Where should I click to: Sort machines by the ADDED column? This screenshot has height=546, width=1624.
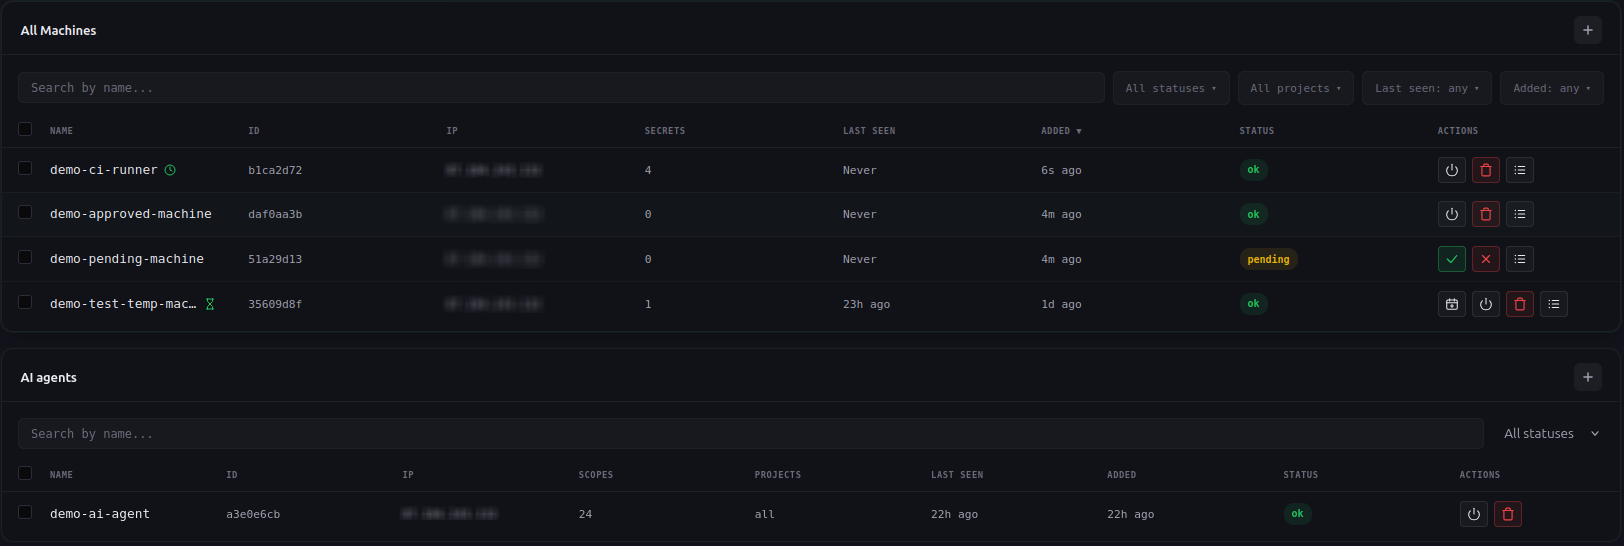(1061, 131)
